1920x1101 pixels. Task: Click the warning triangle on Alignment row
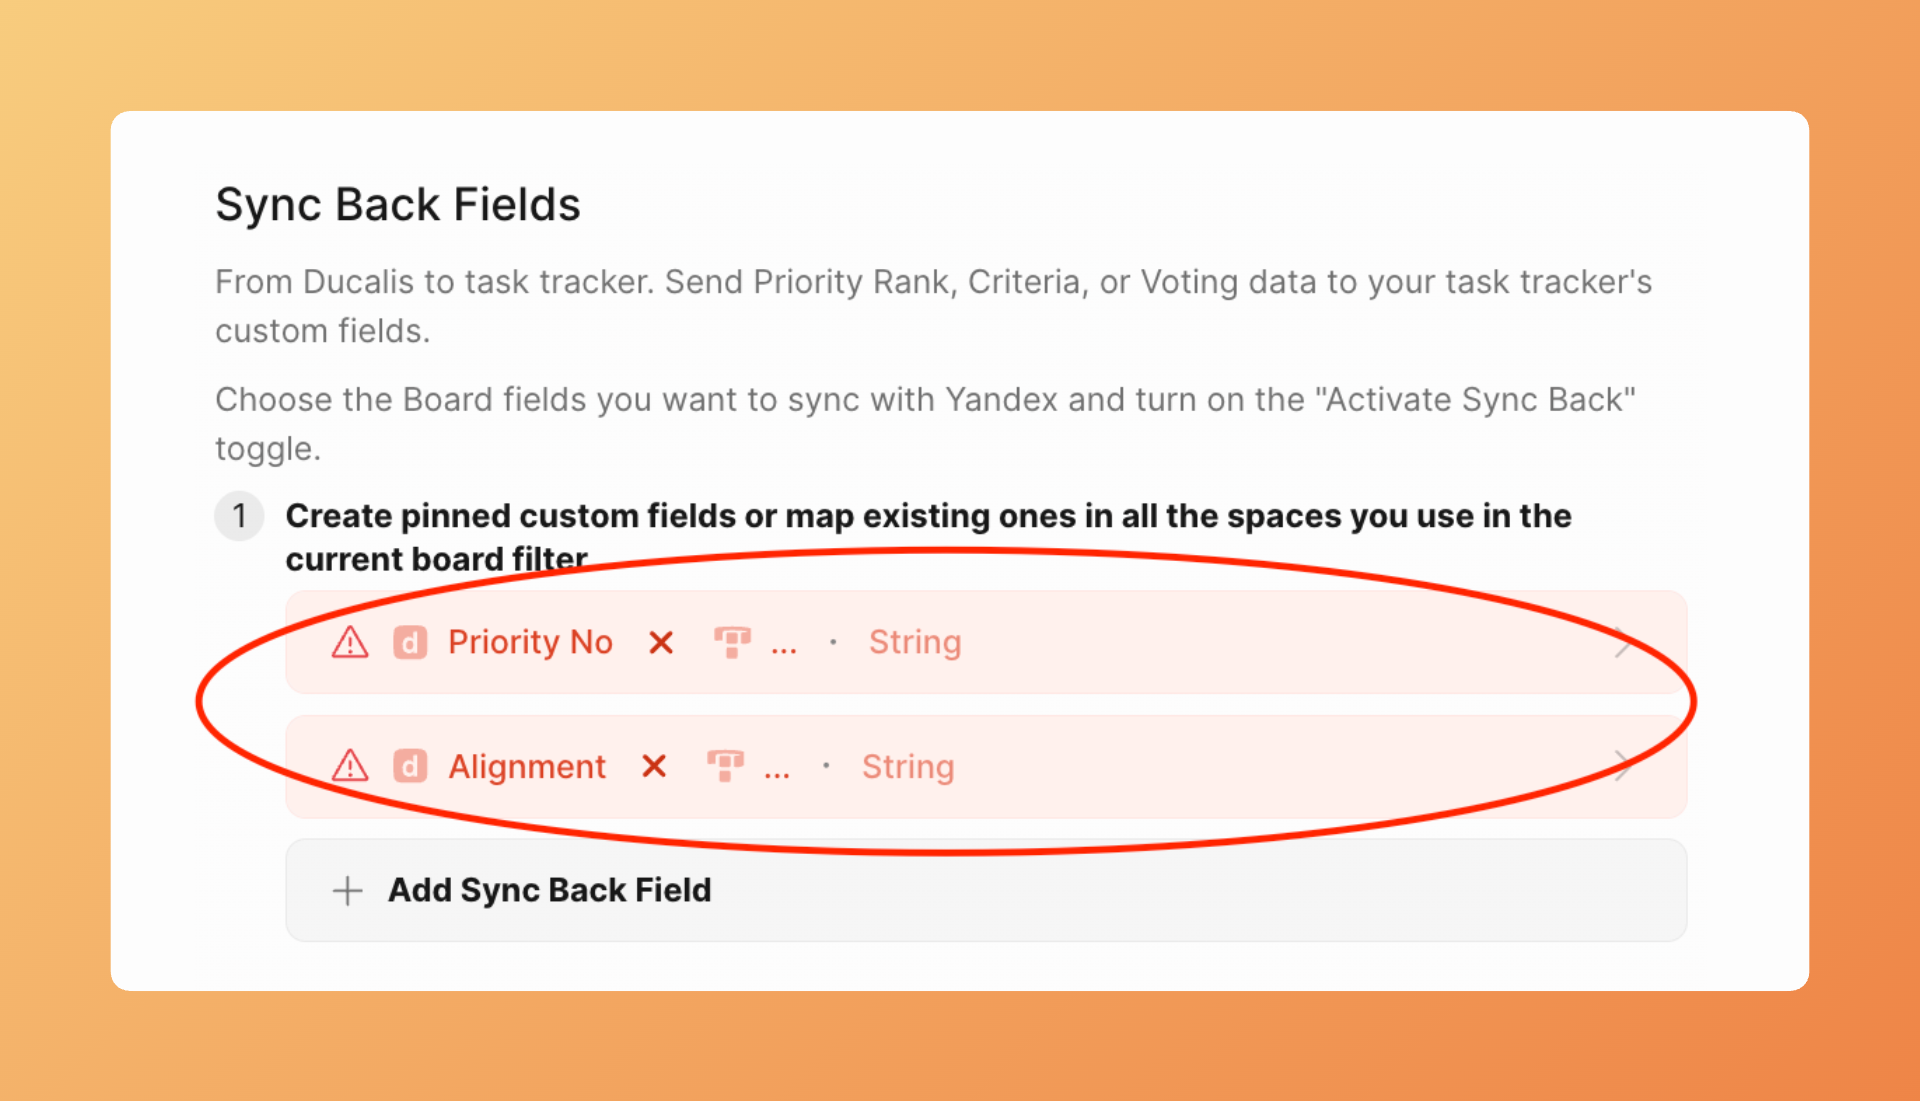(x=350, y=766)
